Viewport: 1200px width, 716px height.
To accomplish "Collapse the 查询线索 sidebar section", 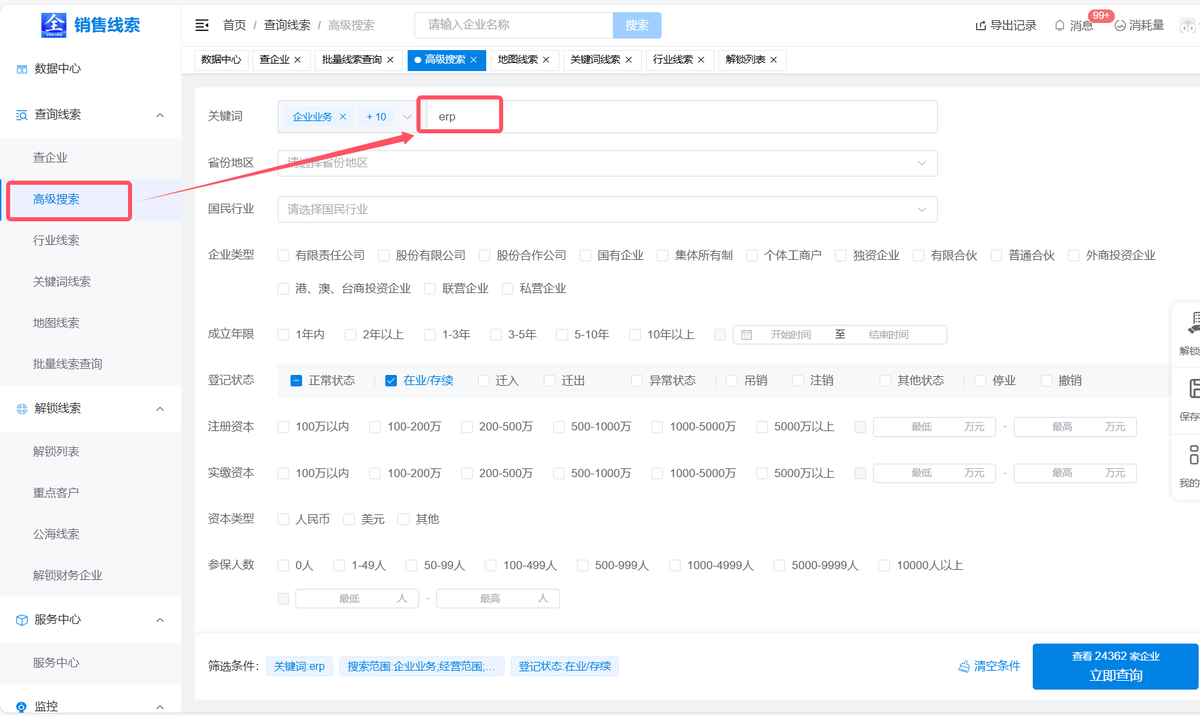I will [x=160, y=115].
